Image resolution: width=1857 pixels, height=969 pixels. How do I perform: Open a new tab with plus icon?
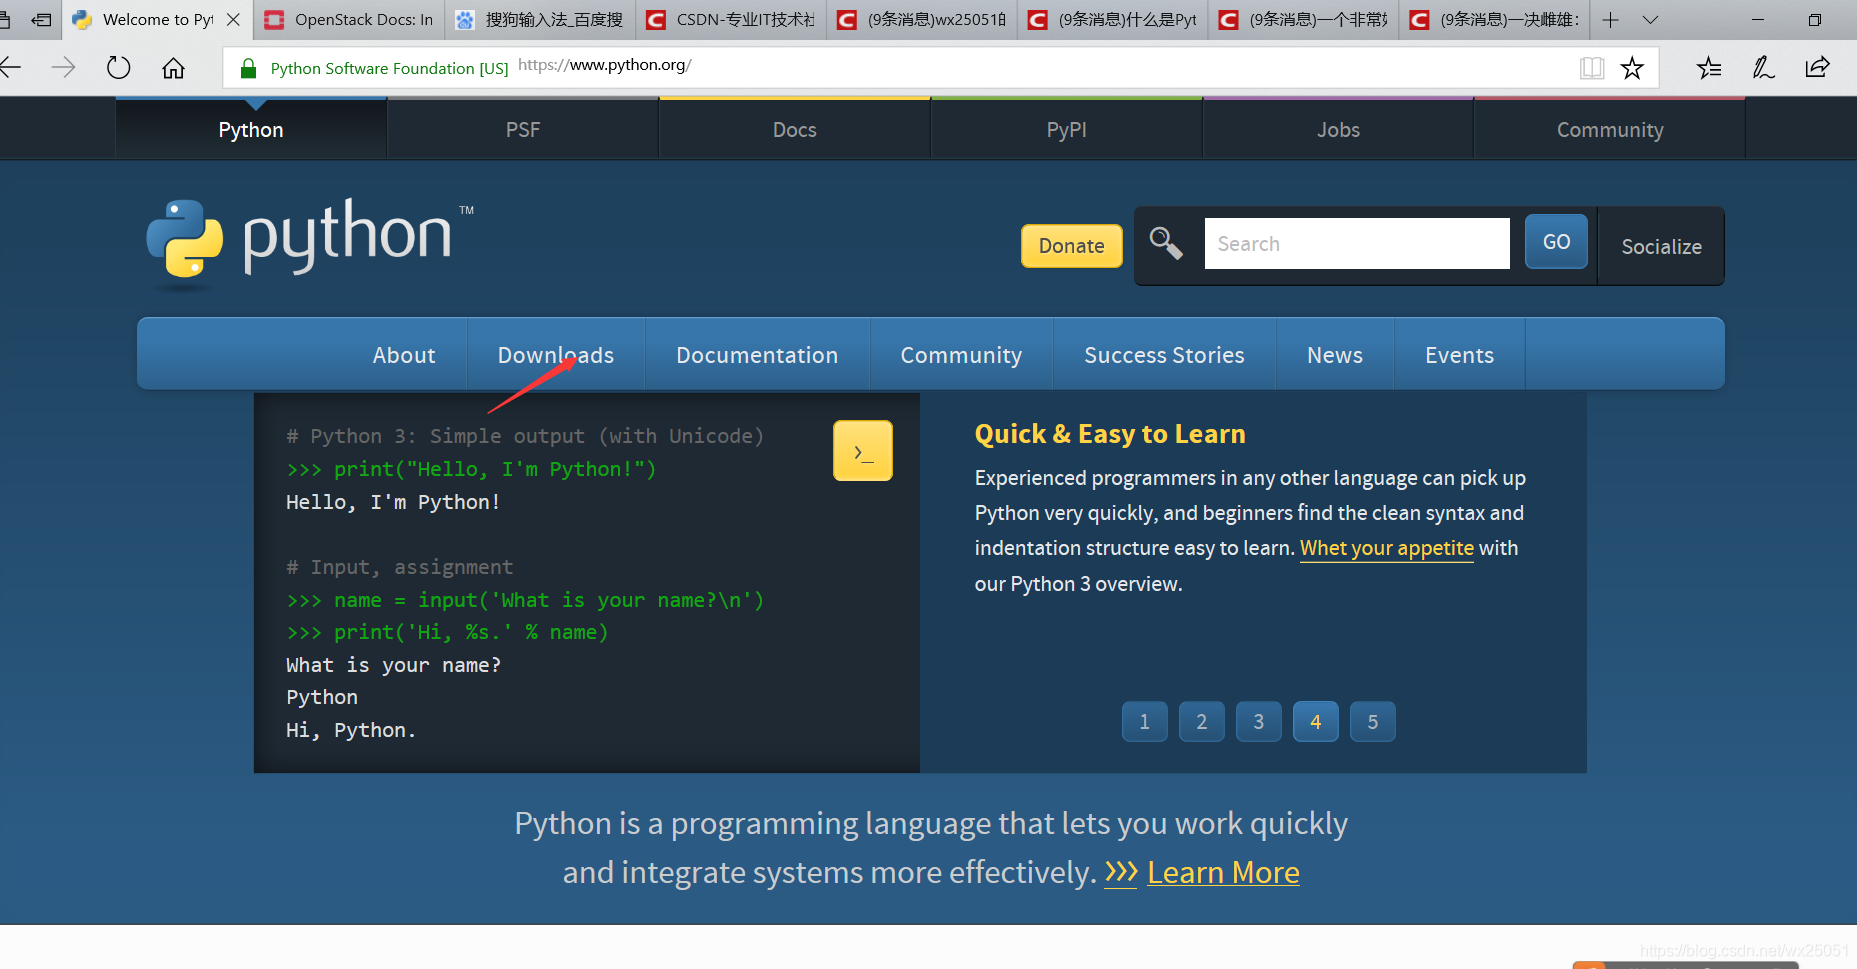click(x=1610, y=19)
